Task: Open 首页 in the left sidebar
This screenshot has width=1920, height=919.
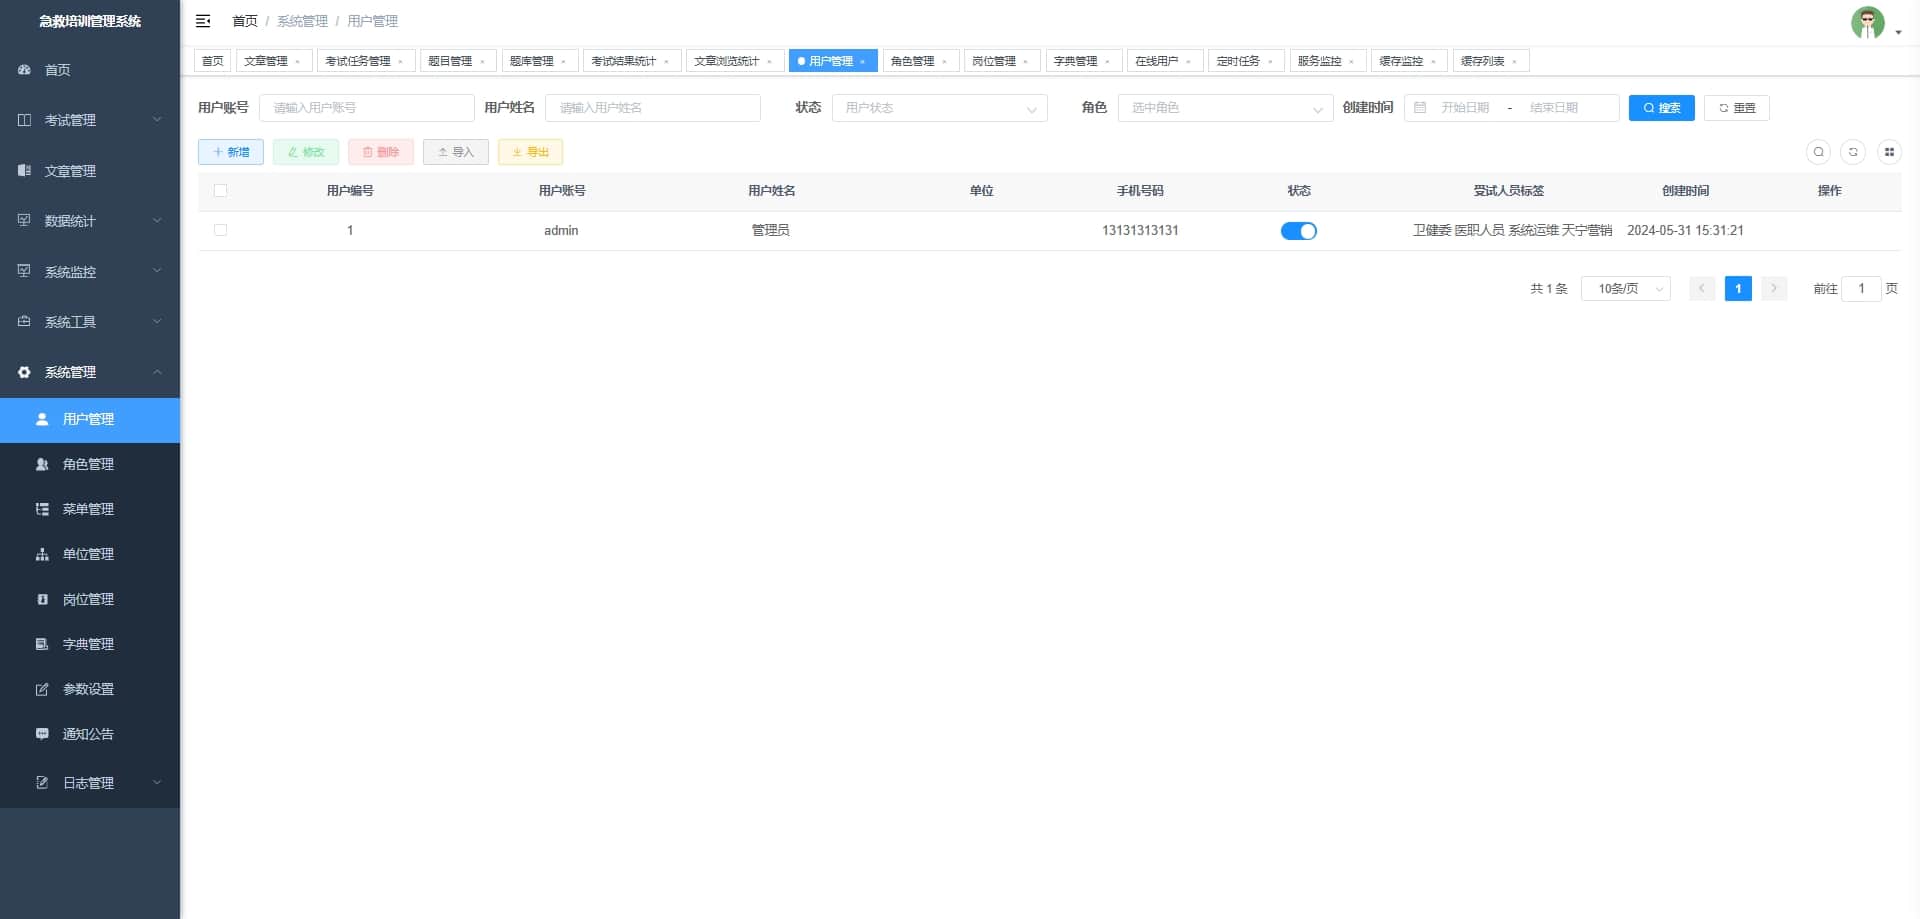Action: pos(90,70)
